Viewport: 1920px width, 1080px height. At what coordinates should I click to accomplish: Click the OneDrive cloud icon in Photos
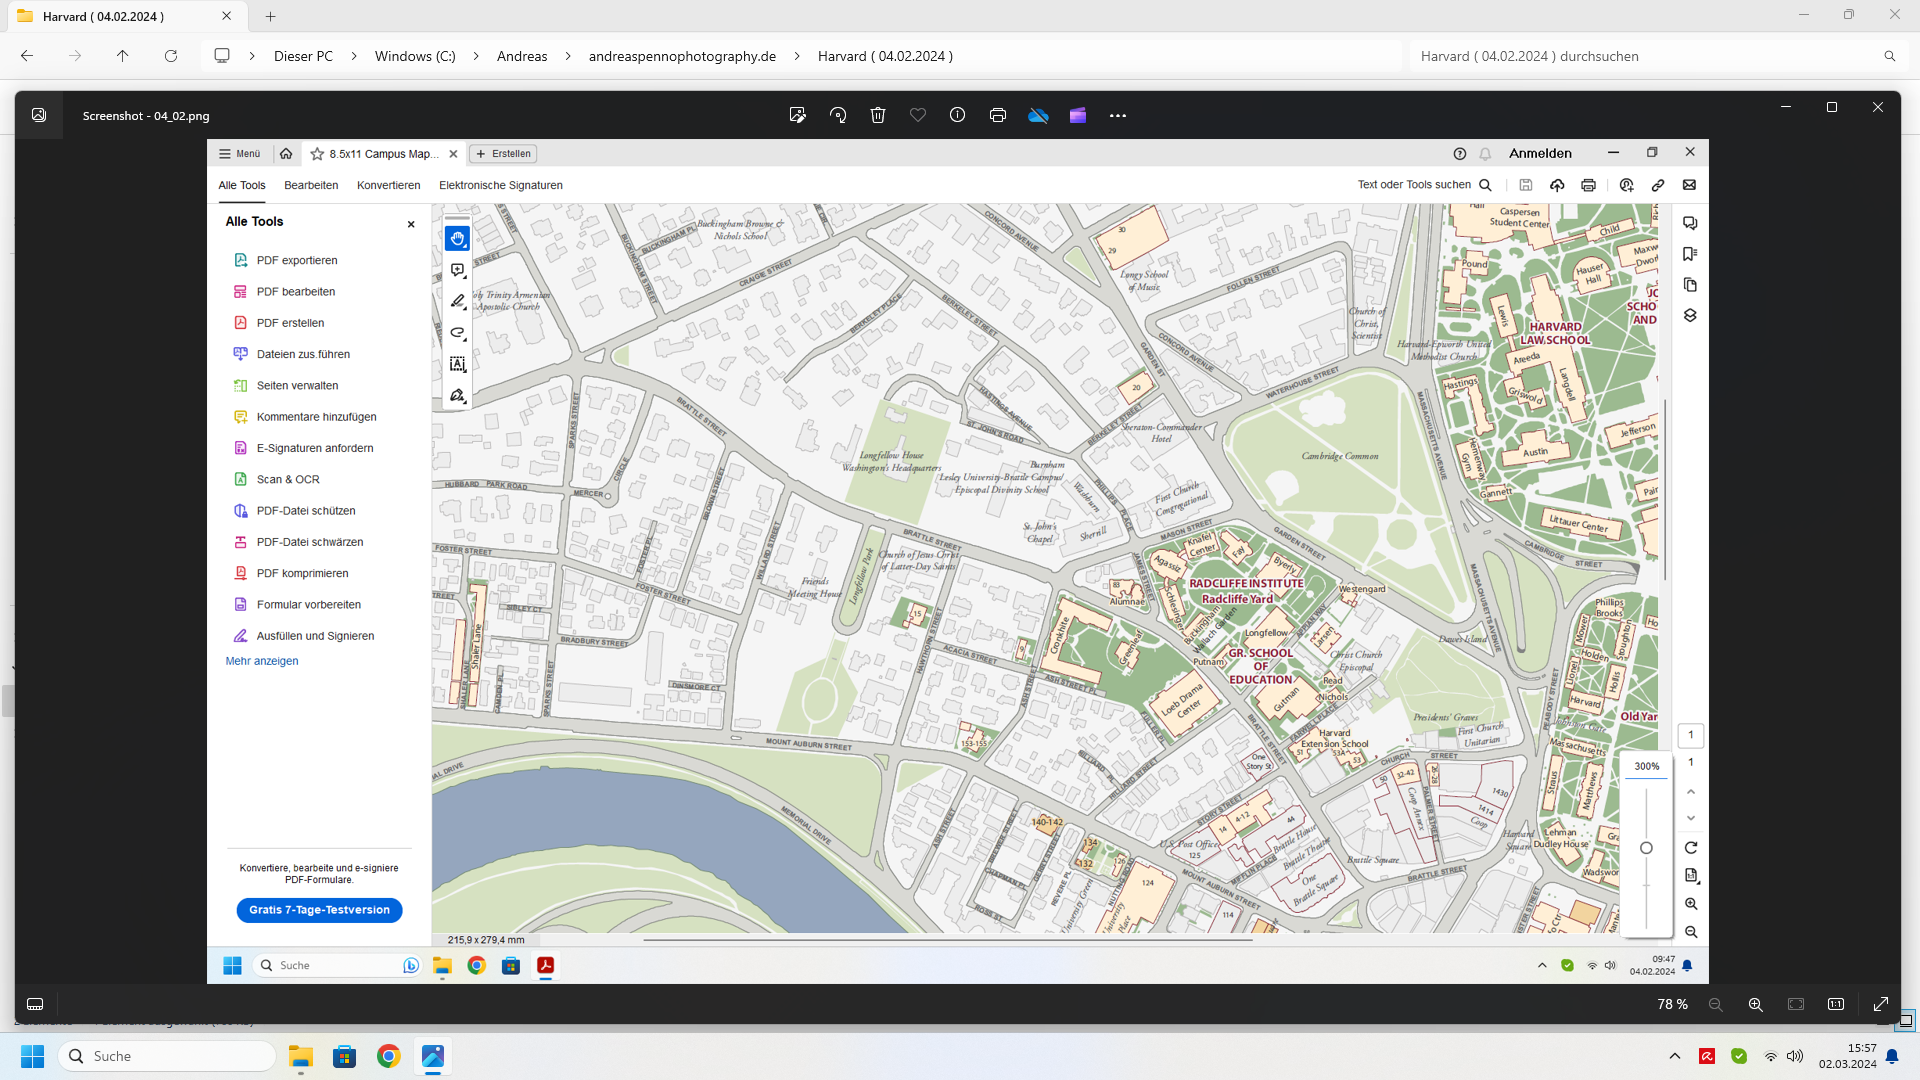pyautogui.click(x=1038, y=115)
